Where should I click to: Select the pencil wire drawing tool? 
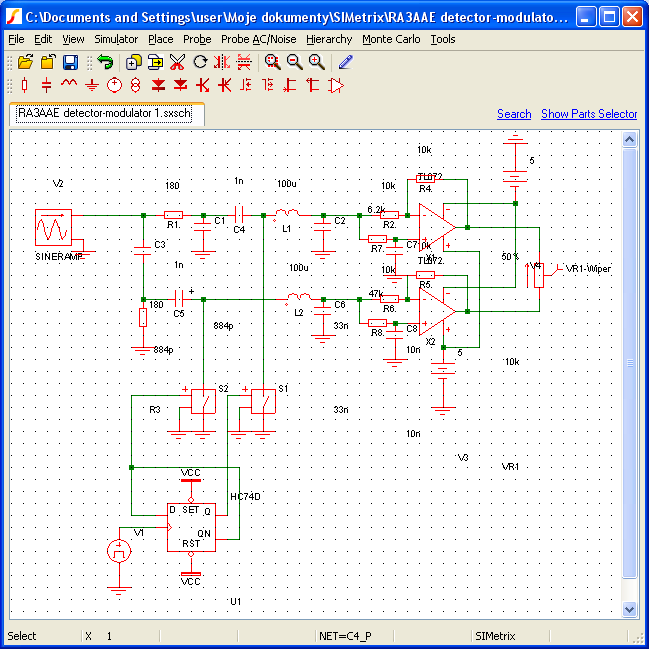click(346, 62)
